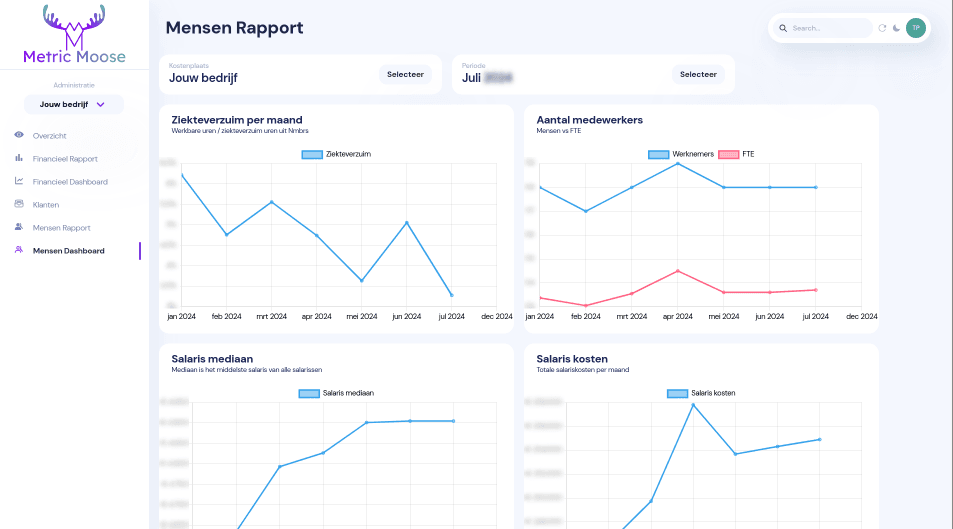This screenshot has height=529, width=953.
Task: Go to Financieel Rapport page
Action: pyautogui.click(x=65, y=158)
